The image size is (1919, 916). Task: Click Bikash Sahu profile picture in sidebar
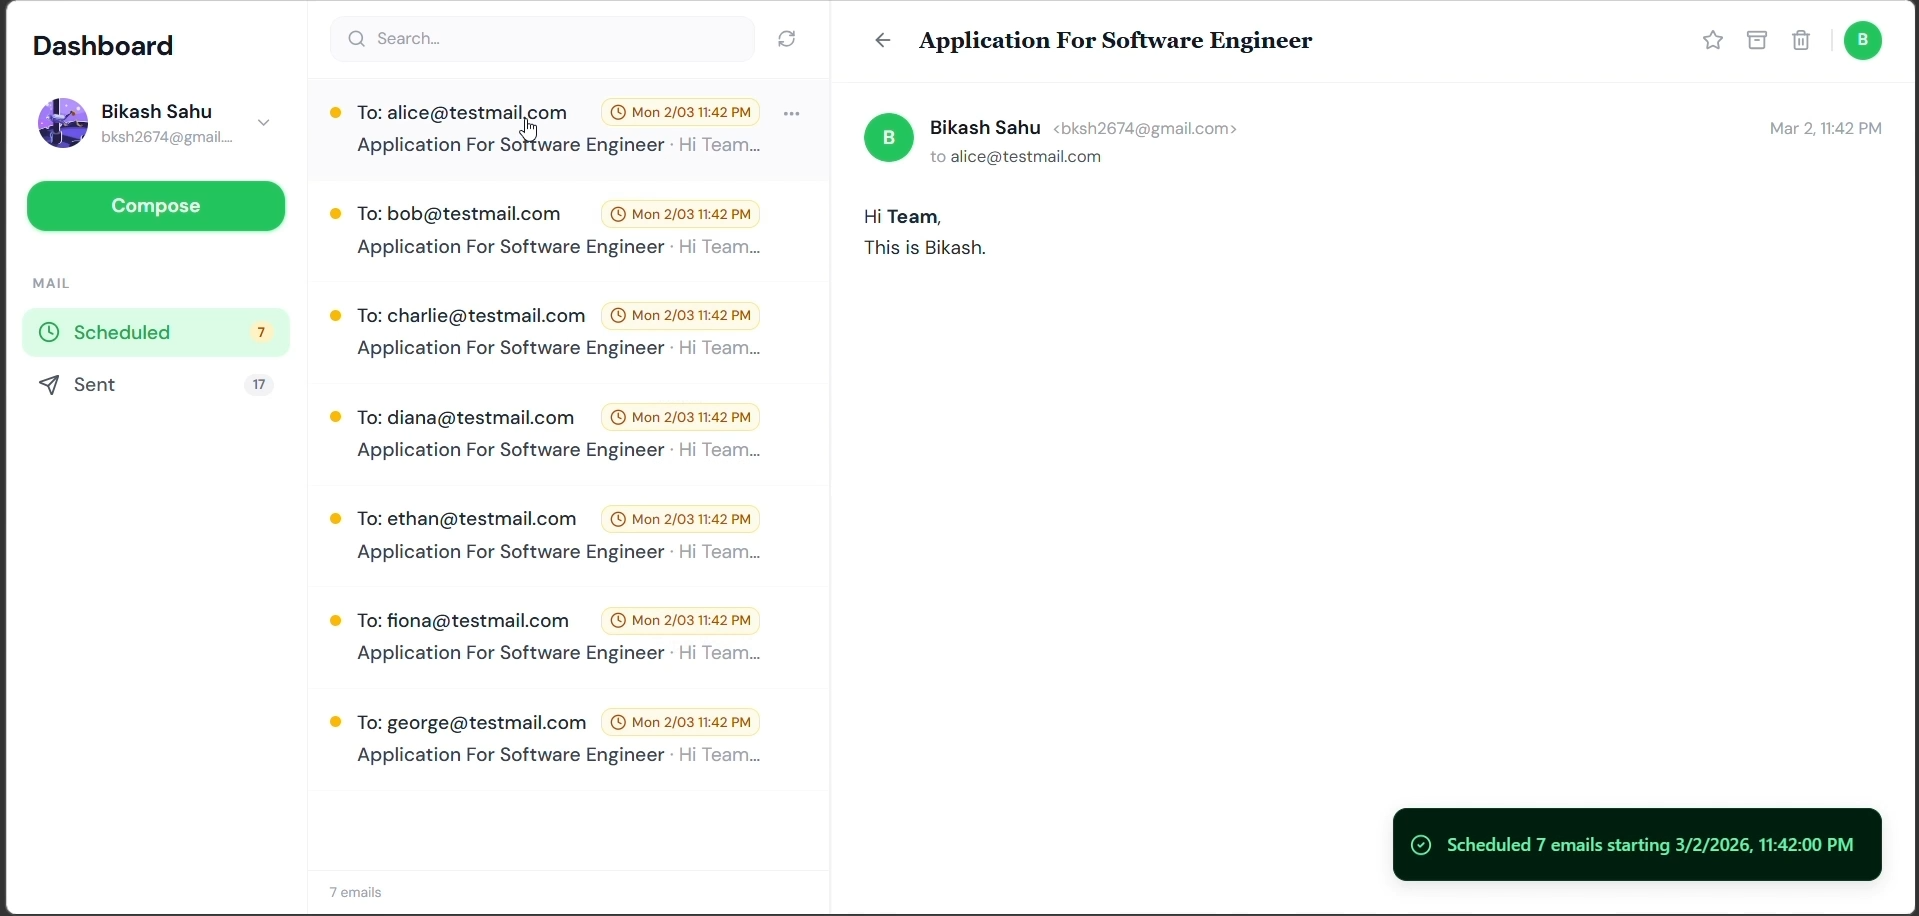(x=62, y=123)
